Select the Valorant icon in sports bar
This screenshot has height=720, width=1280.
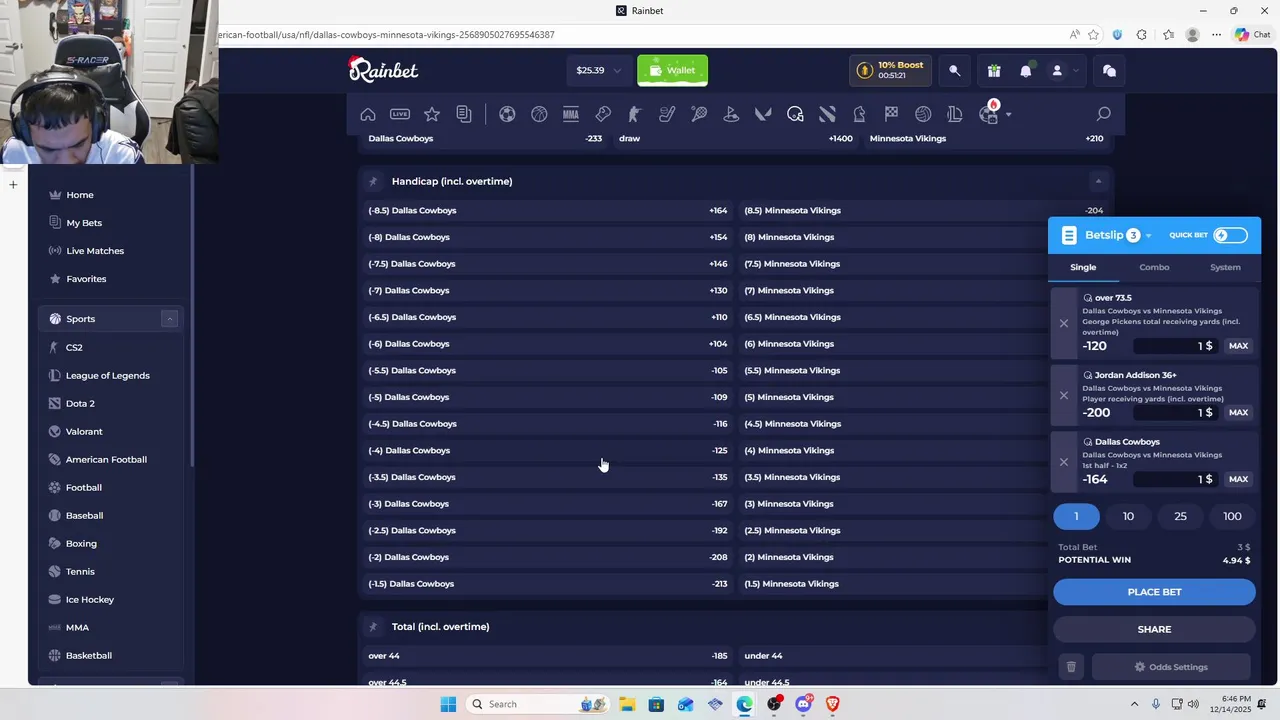(x=763, y=114)
